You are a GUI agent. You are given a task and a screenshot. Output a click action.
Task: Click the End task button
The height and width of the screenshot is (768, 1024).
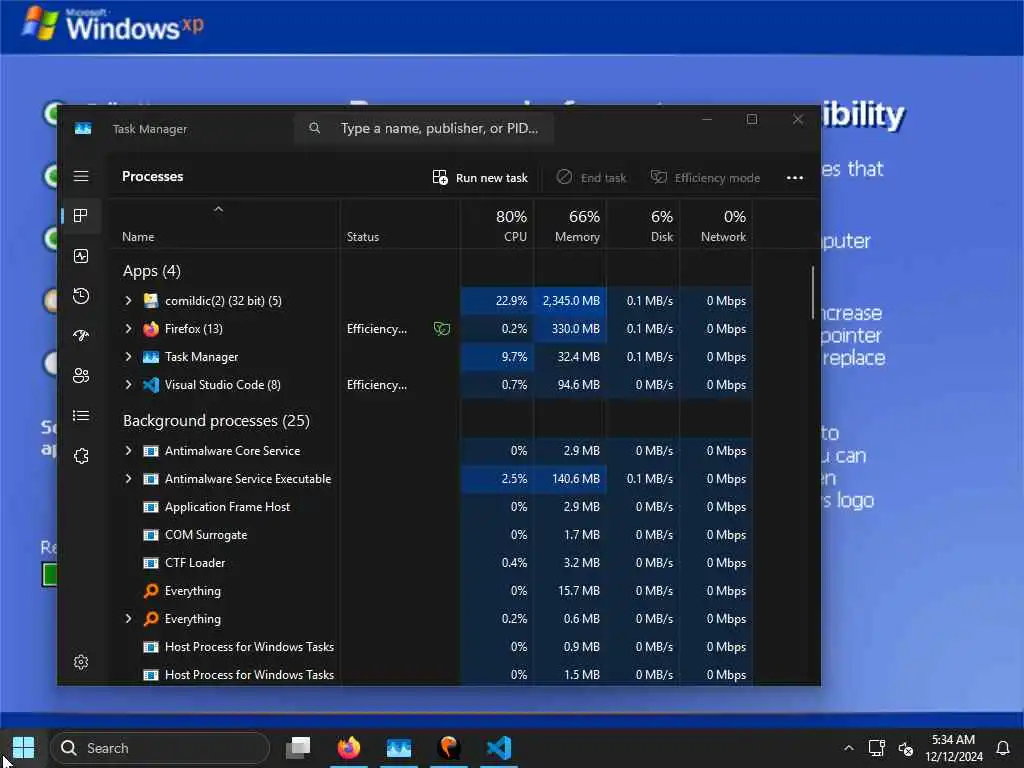click(x=592, y=178)
